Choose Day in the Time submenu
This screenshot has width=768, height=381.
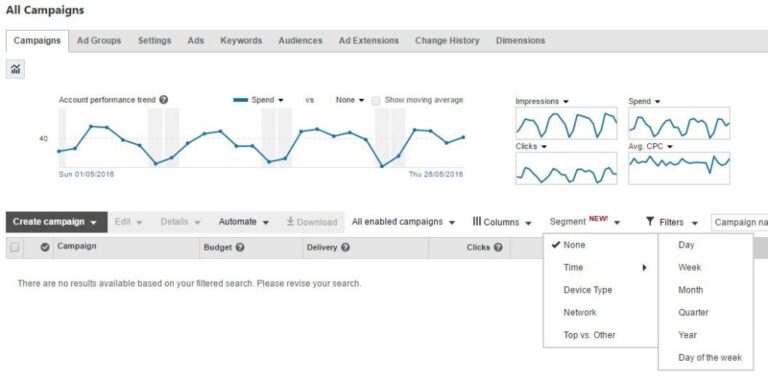pyautogui.click(x=706, y=245)
